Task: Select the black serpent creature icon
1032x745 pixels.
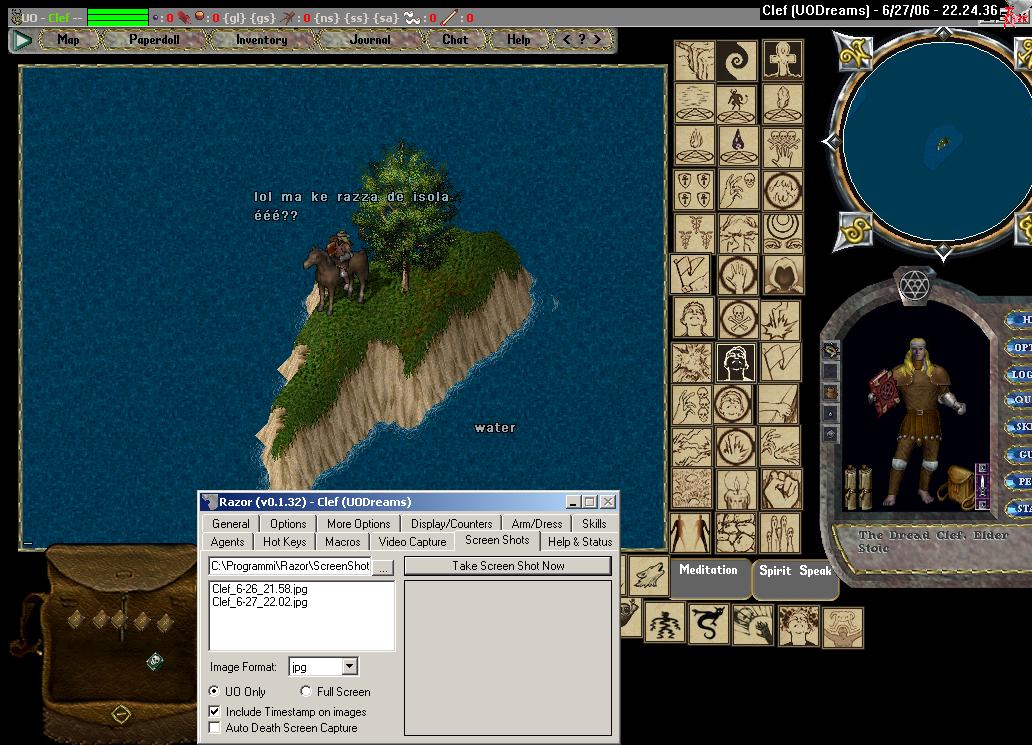Action: pyautogui.click(x=708, y=625)
